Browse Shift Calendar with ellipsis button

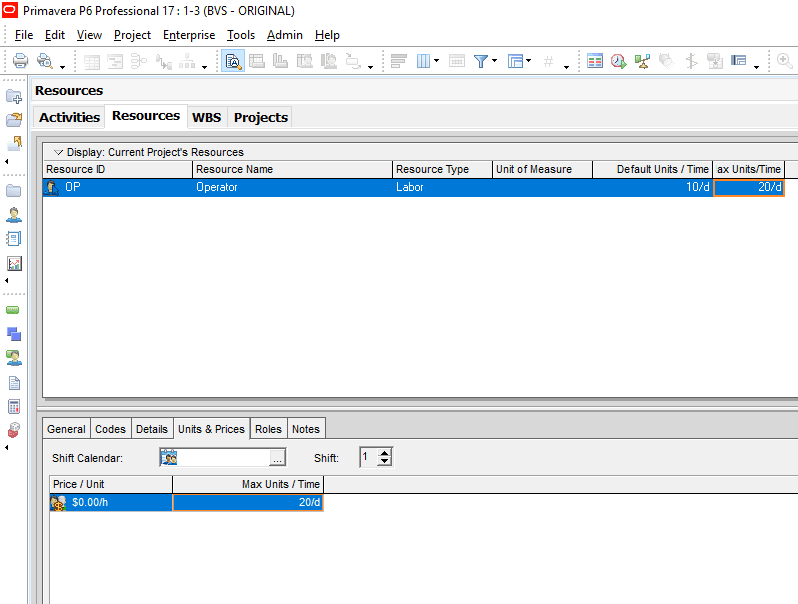pos(277,458)
